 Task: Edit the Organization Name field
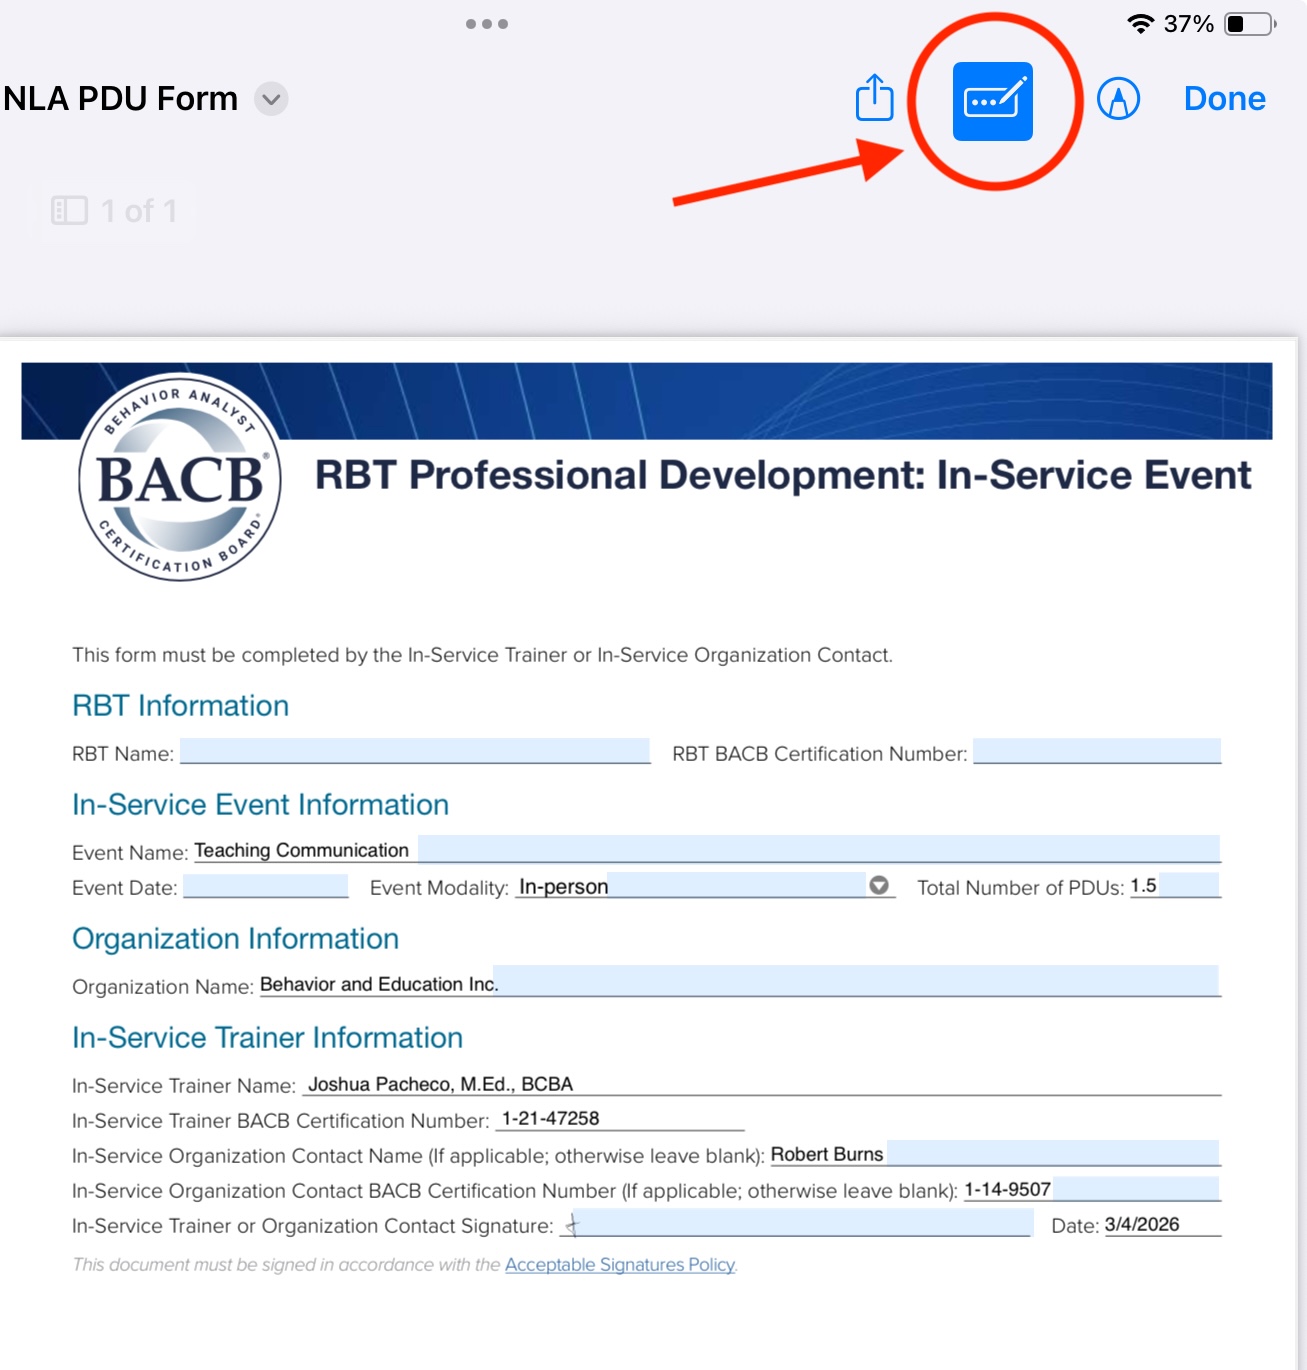pos(740,982)
